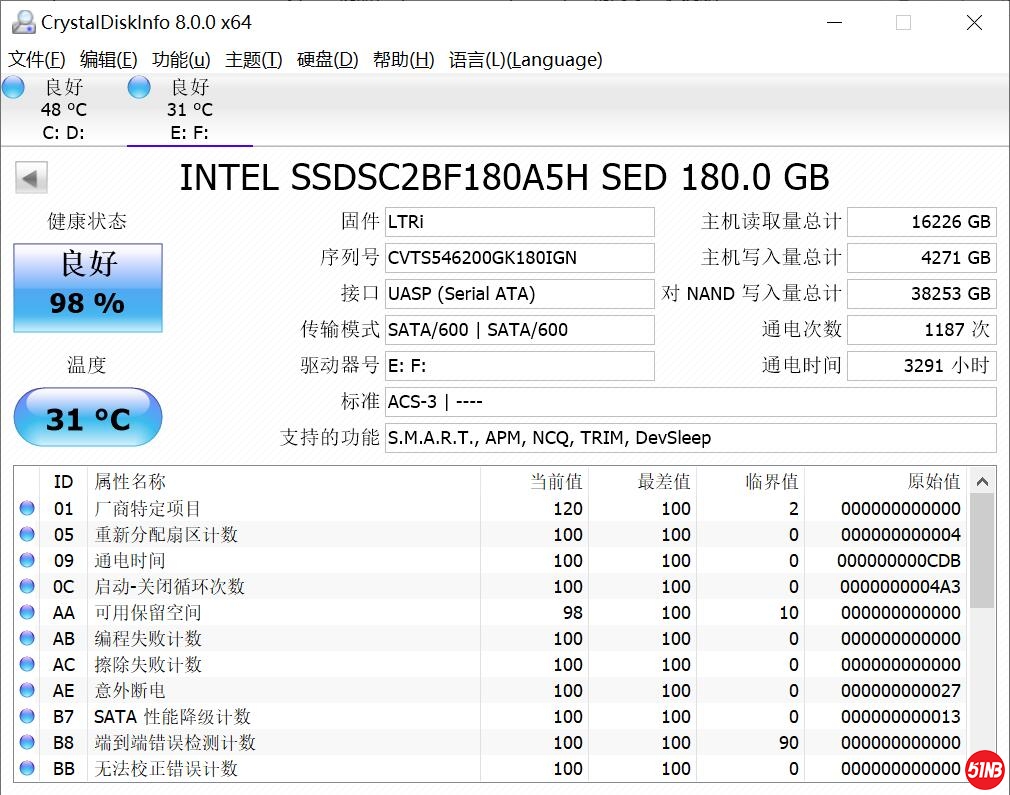The height and width of the screenshot is (795, 1010).
Task: Click the 31 °C temperature button
Action: point(88,418)
